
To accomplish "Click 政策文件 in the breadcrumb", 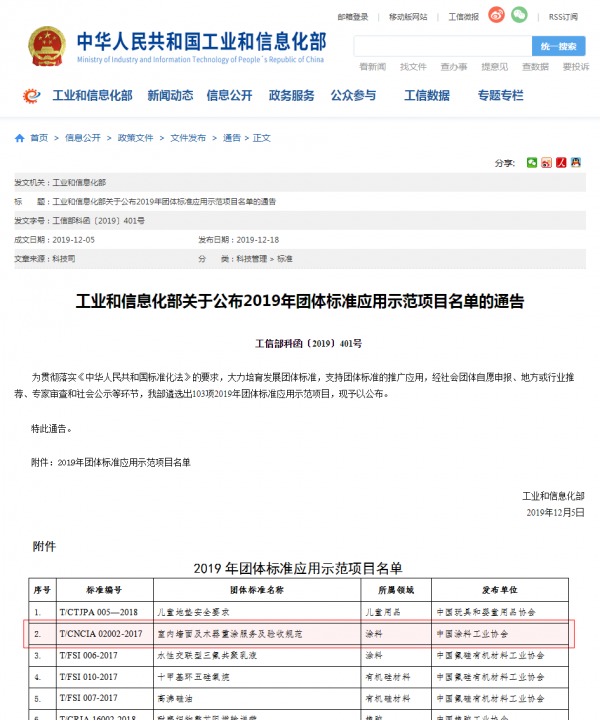I will coord(136,138).
